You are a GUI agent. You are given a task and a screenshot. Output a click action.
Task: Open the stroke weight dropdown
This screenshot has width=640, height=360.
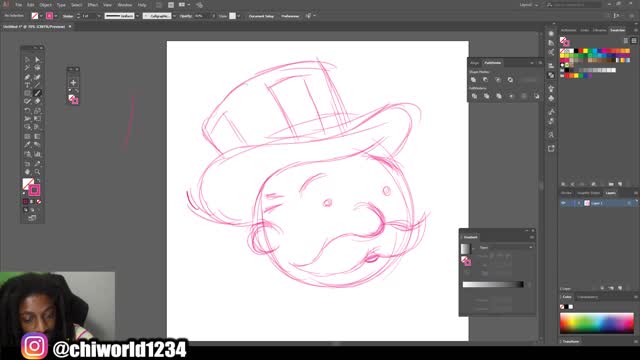99,16
